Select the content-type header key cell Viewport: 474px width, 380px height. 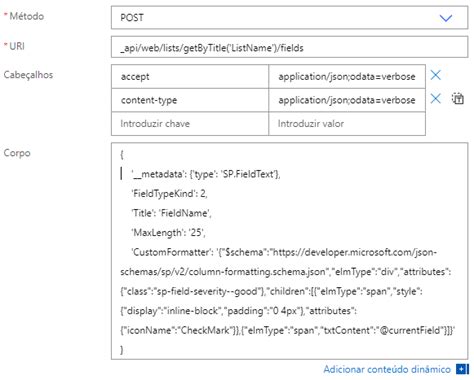coord(190,100)
